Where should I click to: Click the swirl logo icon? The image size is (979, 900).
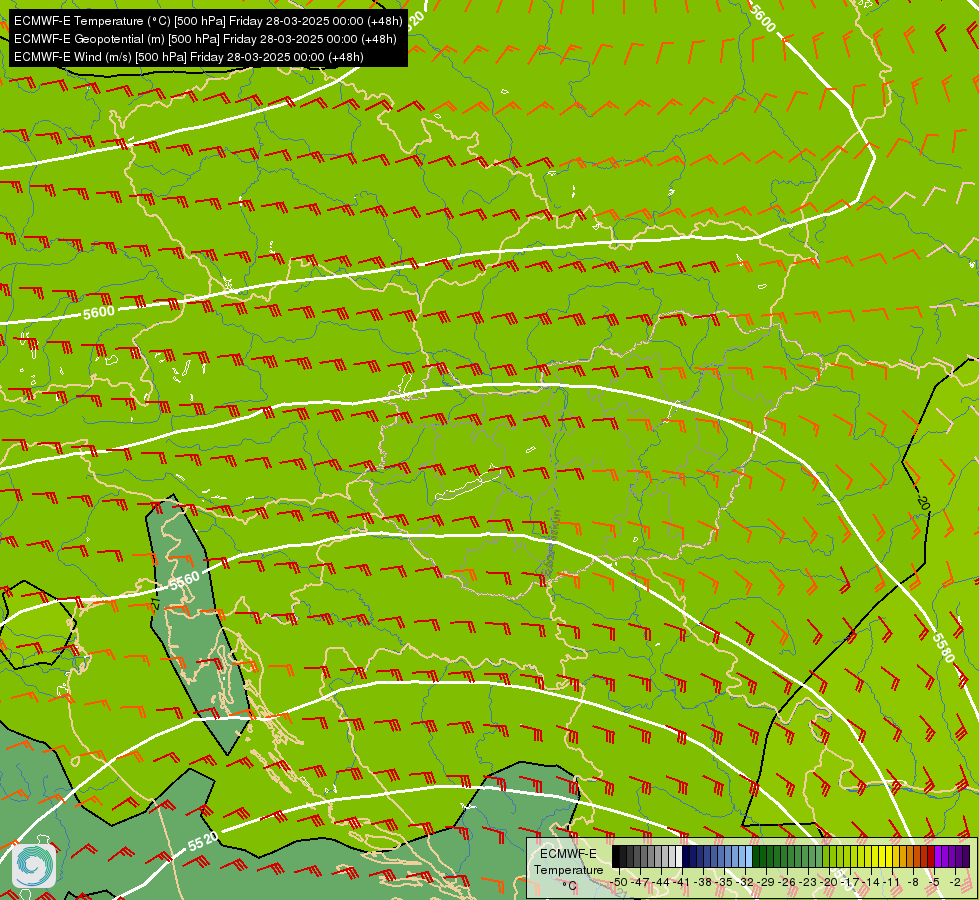34,866
